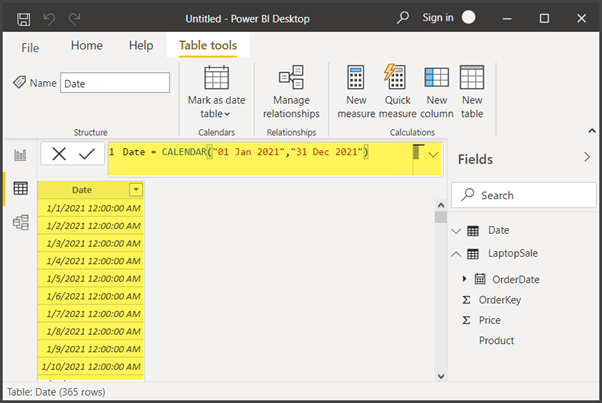Switch to Model view icon
Screen dimensions: 602x403
[21, 222]
